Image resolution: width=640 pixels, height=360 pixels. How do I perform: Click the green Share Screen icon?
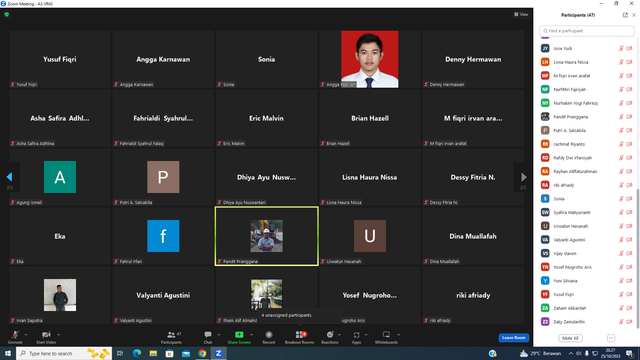point(239,335)
